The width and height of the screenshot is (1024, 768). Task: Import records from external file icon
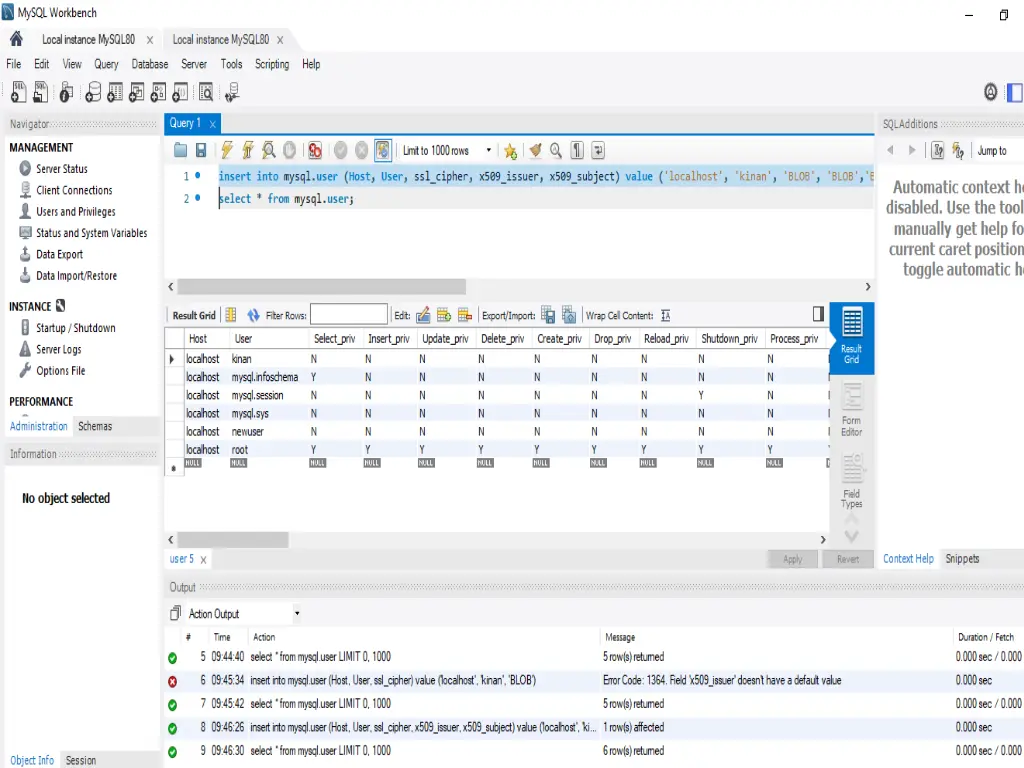[569, 315]
